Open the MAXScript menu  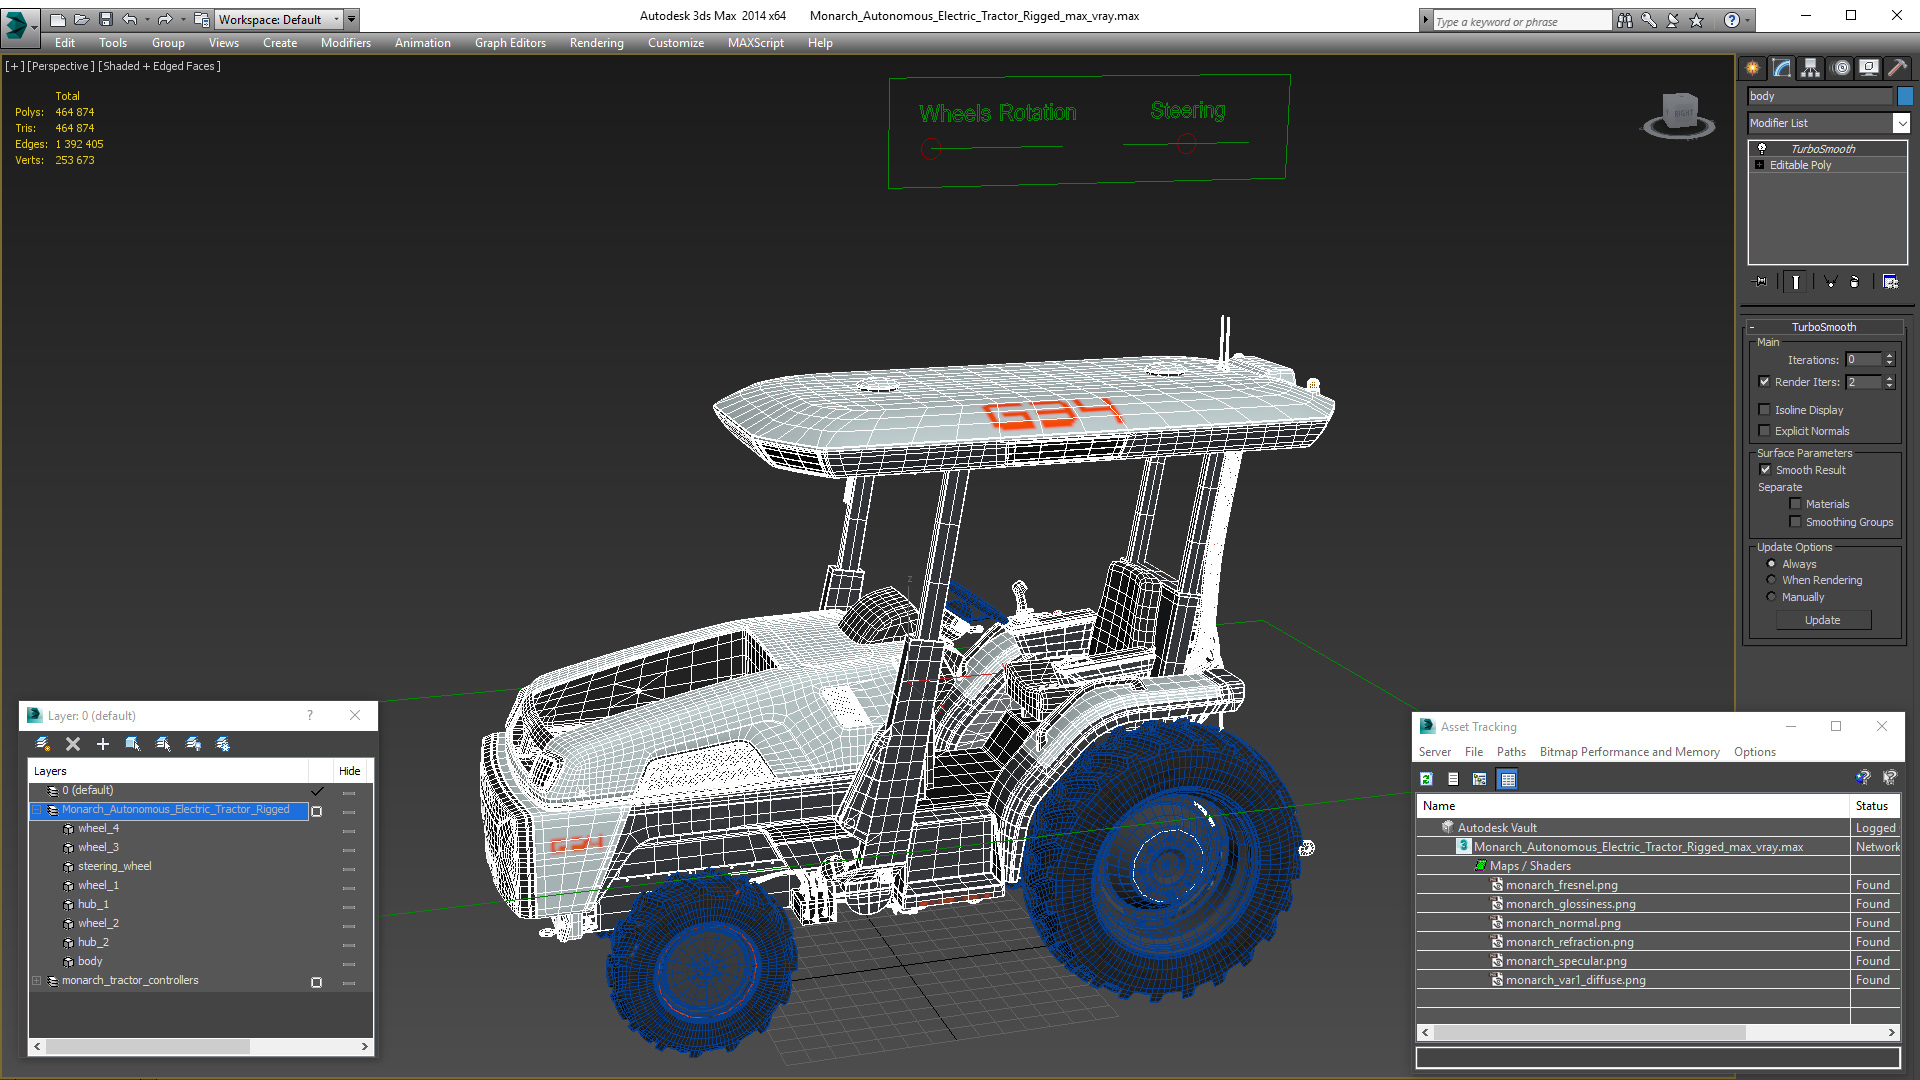click(755, 43)
